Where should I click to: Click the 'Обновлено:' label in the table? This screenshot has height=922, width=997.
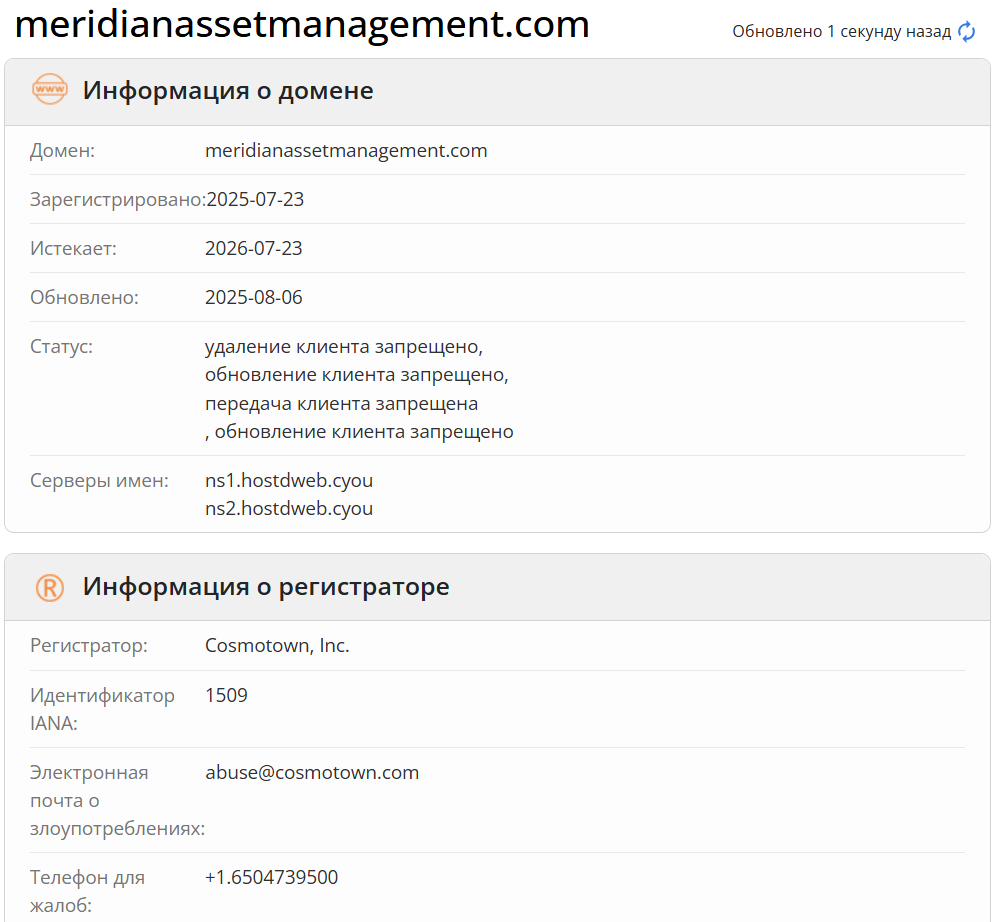(84, 297)
